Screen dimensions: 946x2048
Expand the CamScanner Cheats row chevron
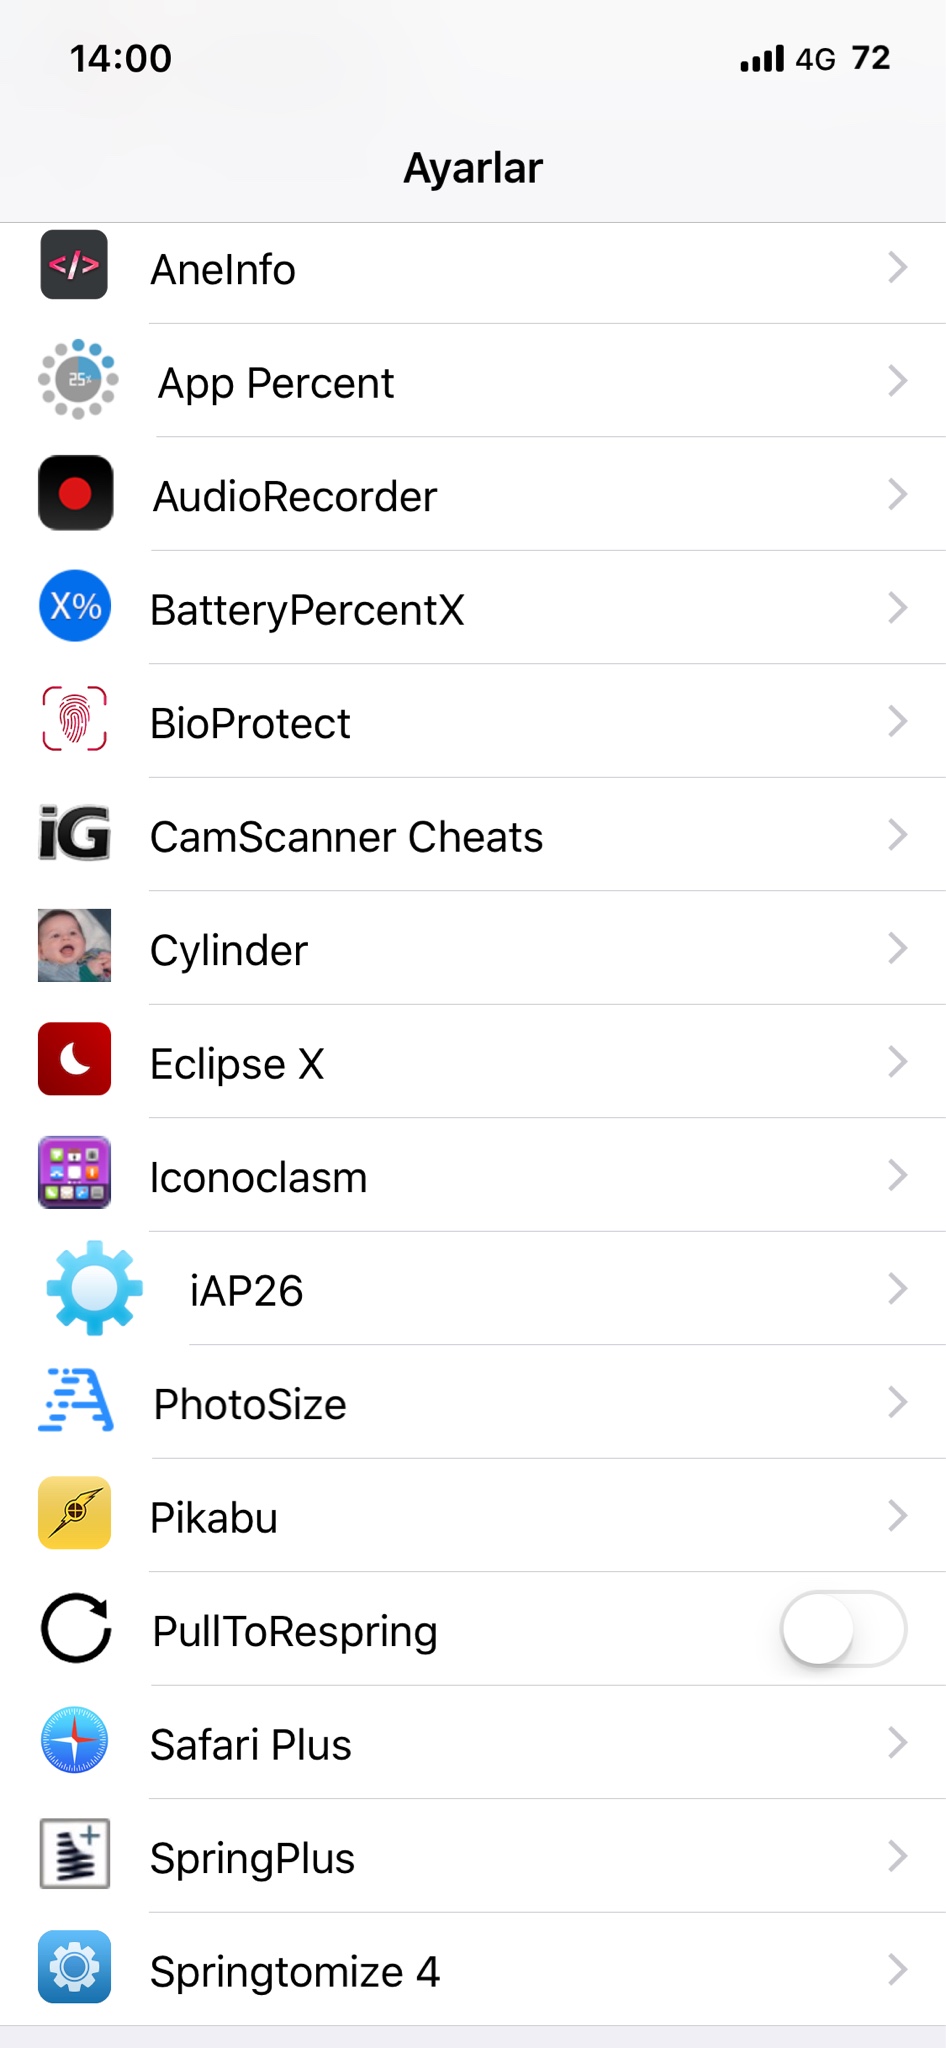[897, 835]
